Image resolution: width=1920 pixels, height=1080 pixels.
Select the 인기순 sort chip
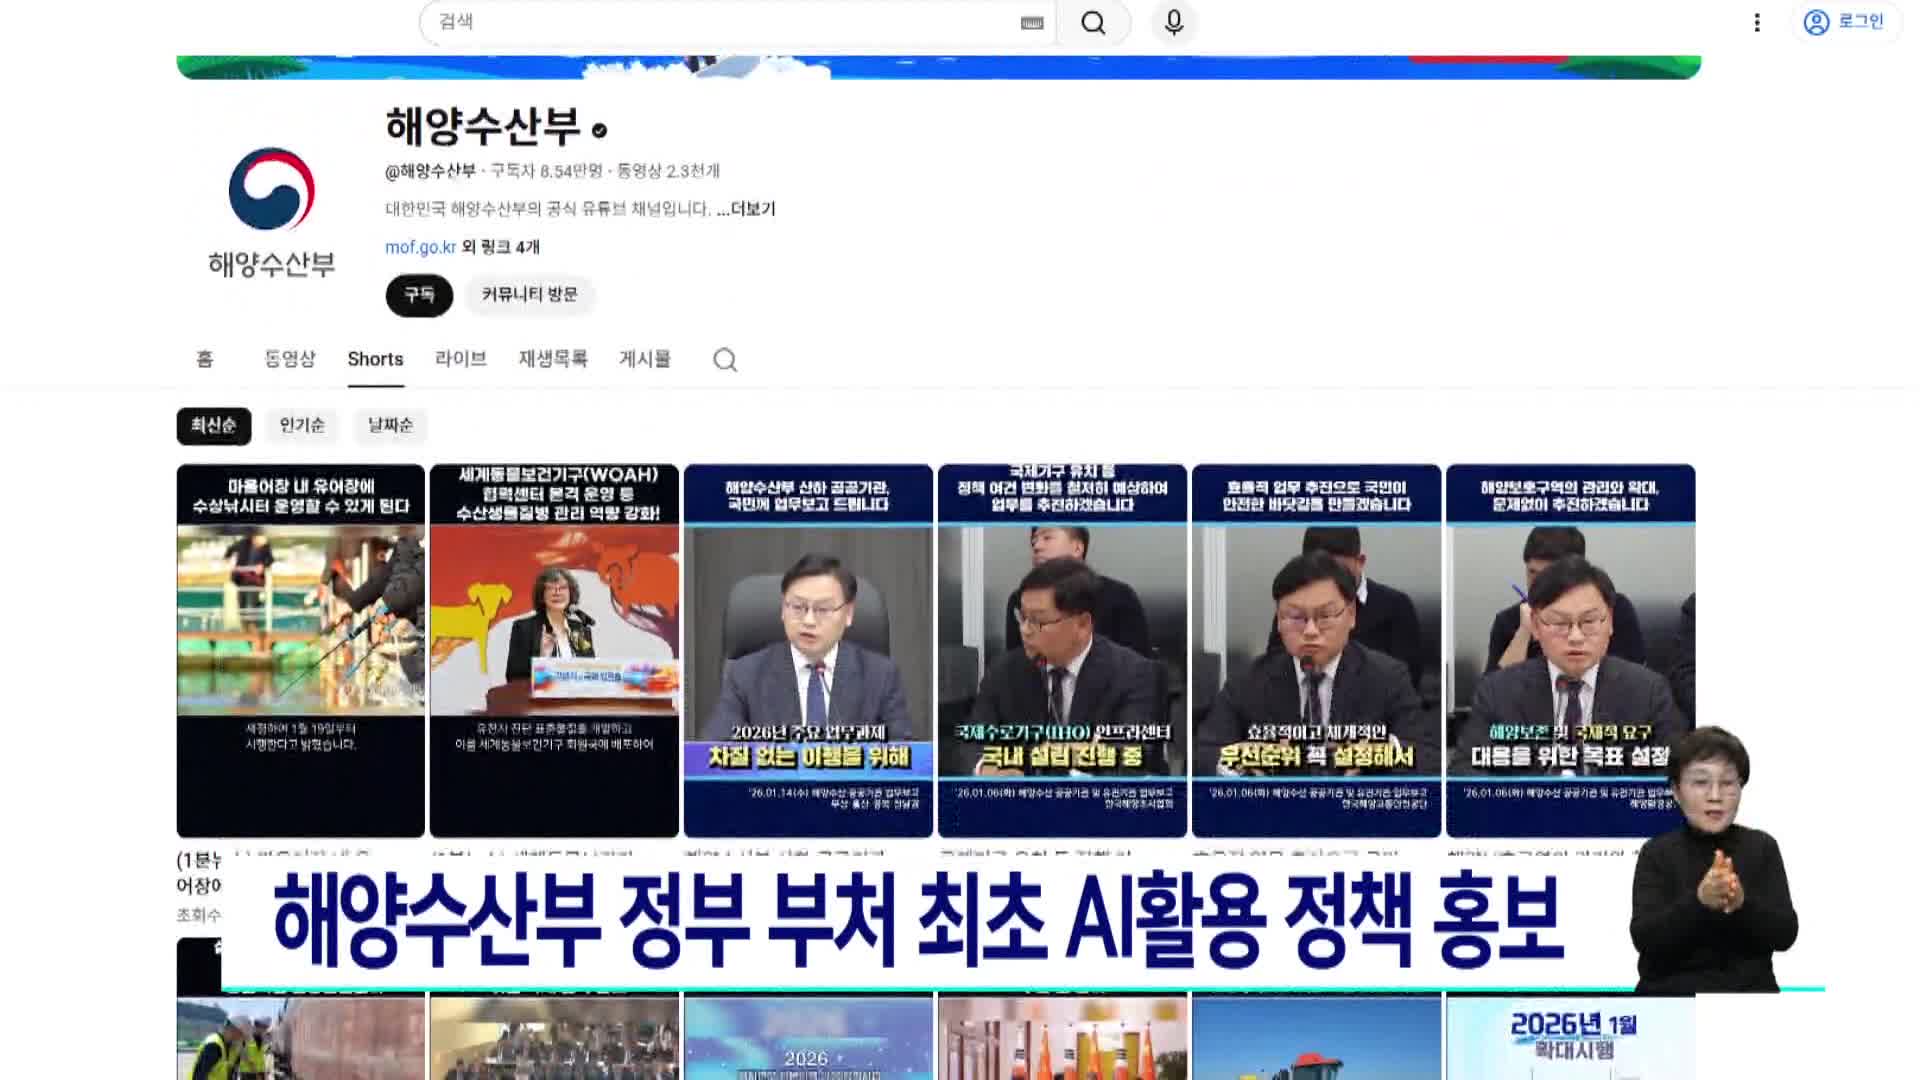click(302, 426)
